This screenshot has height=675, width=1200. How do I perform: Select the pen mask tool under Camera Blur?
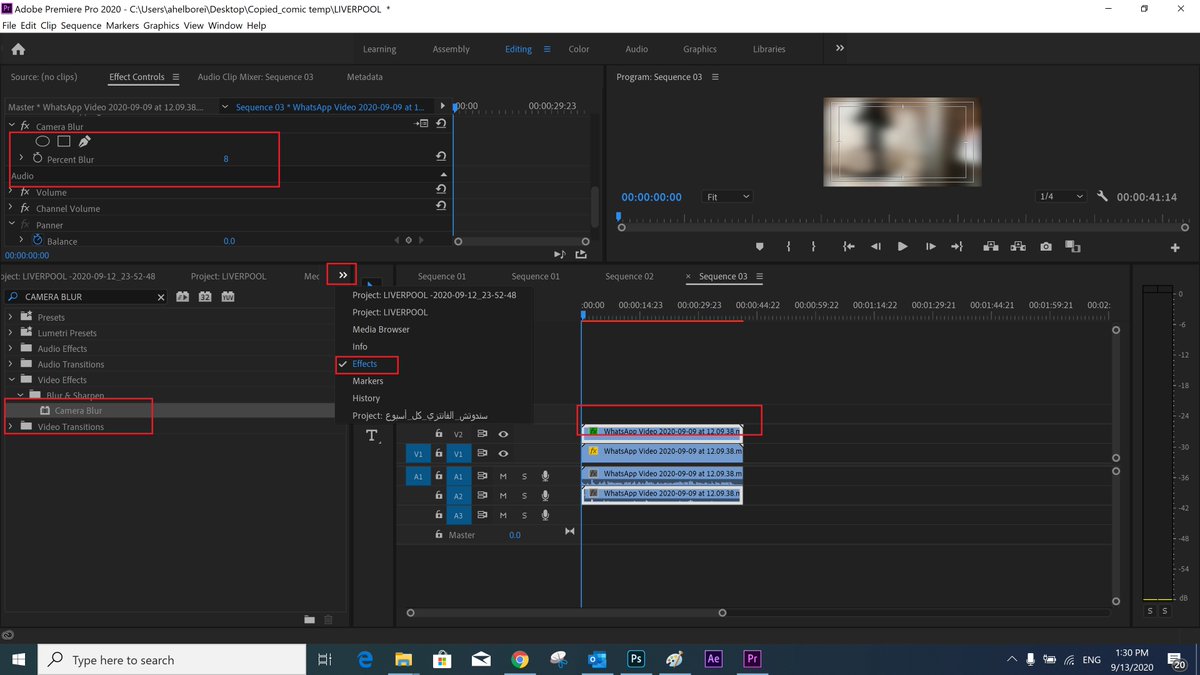point(85,142)
